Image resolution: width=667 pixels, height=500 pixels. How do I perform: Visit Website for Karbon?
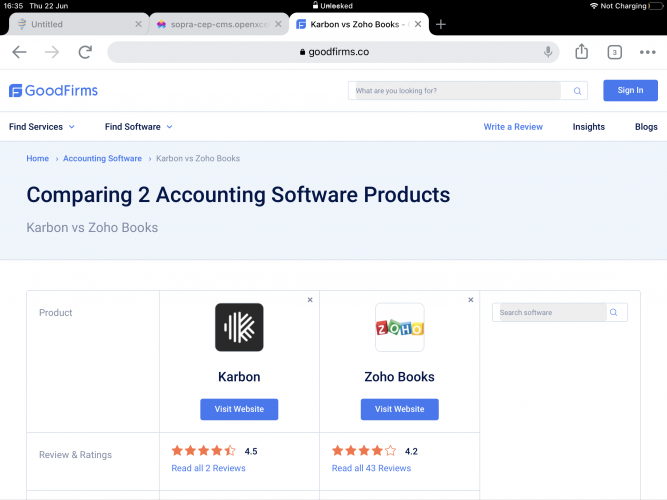click(x=239, y=409)
